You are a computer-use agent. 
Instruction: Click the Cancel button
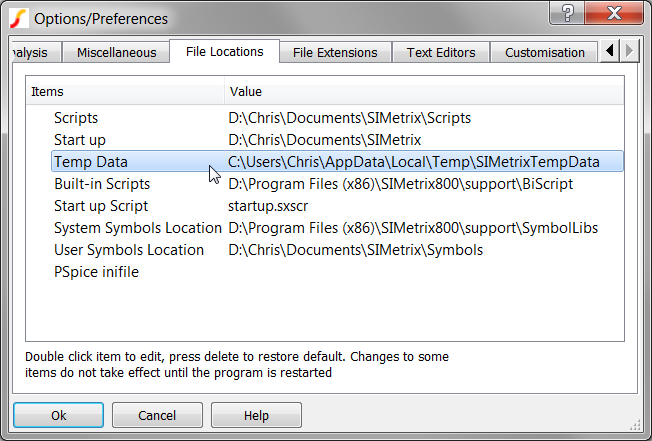[157, 415]
